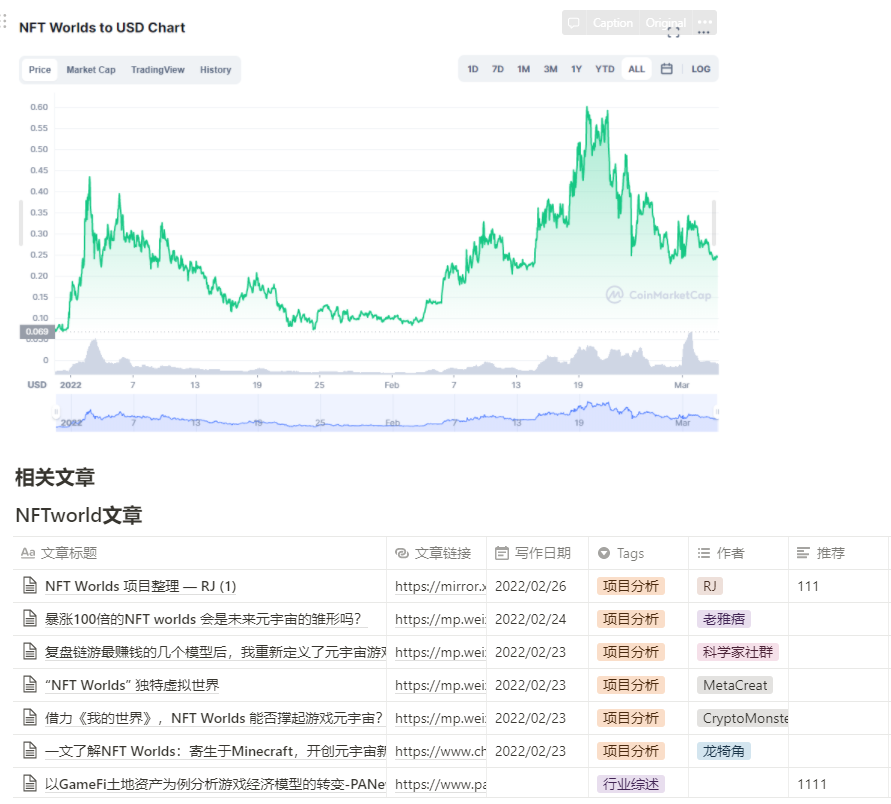Toggle the LOG scale option
The width and height of the screenshot is (891, 804).
[701, 69]
